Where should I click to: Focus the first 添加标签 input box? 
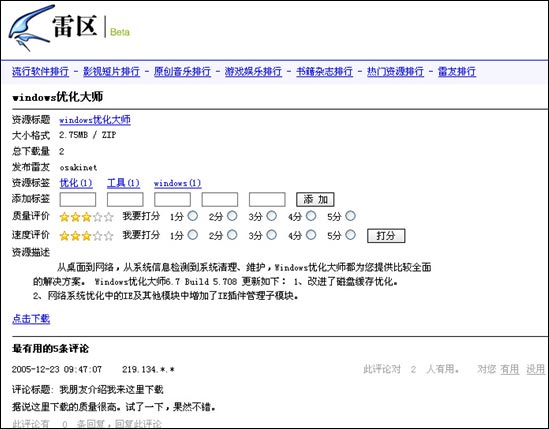78,199
